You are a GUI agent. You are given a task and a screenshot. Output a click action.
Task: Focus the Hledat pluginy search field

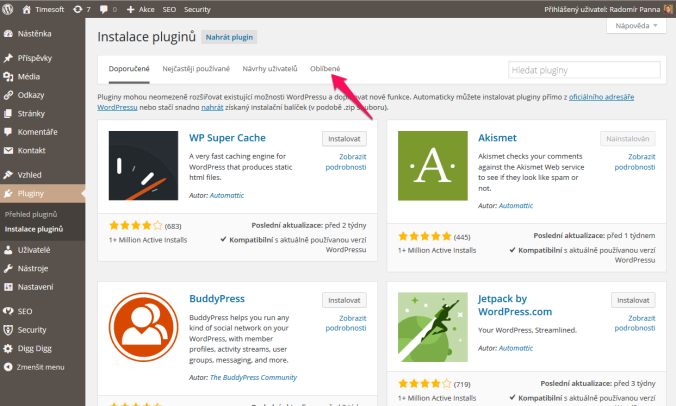pyautogui.click(x=584, y=70)
